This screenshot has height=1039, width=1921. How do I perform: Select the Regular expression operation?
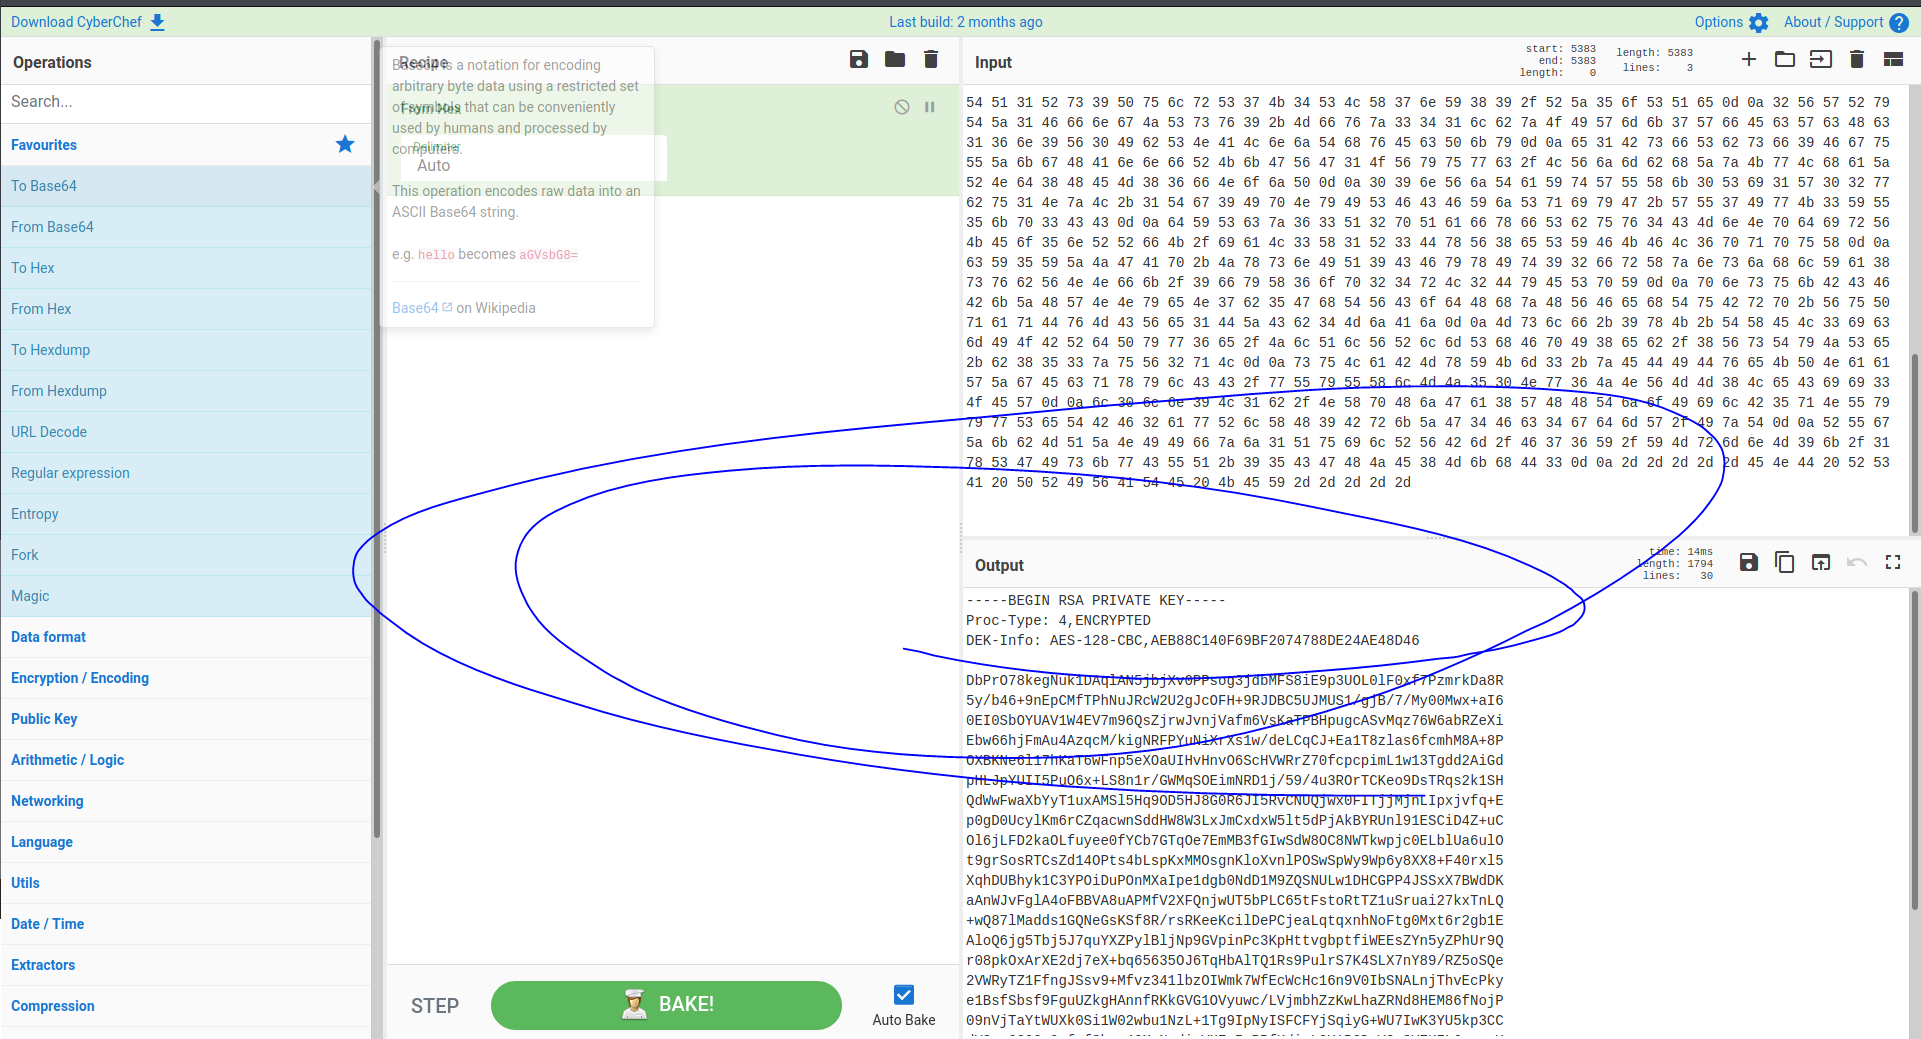click(186, 473)
